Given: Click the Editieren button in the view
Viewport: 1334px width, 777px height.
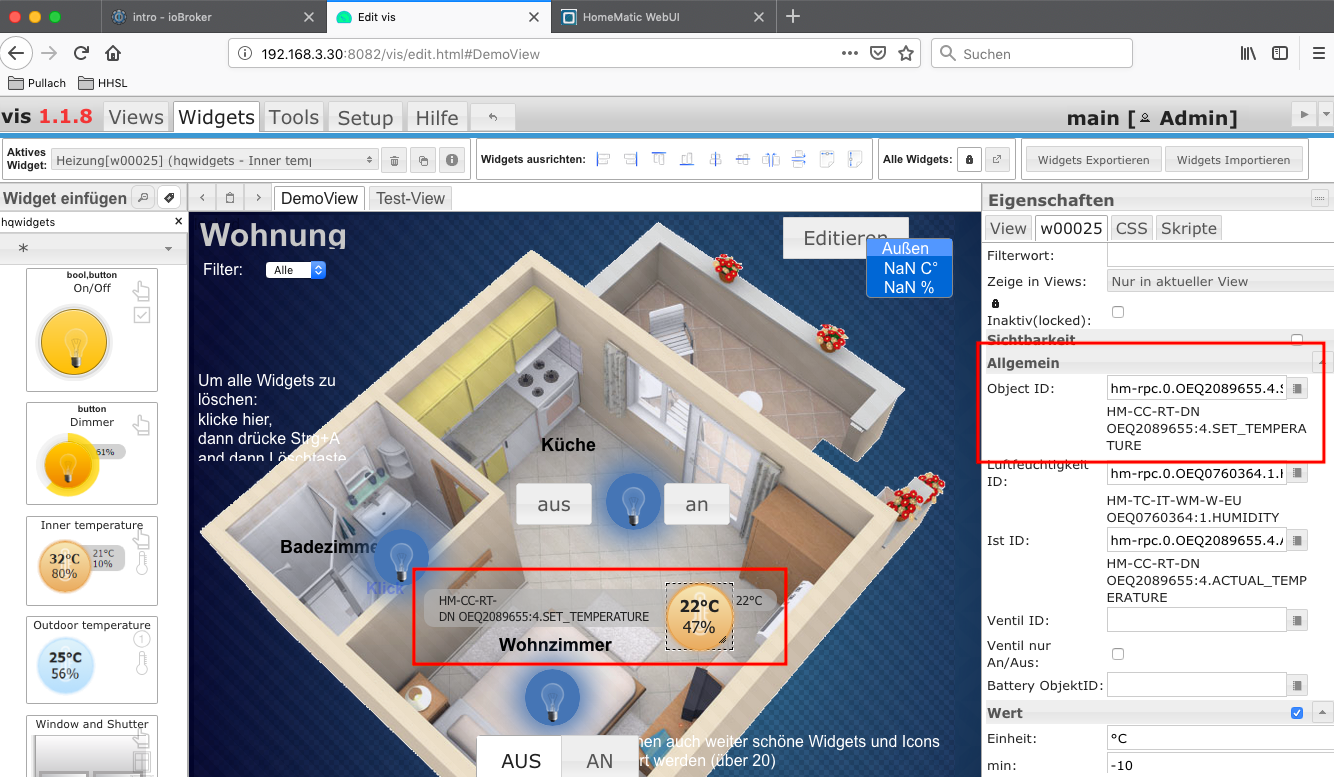Looking at the screenshot, I should pos(845,238).
